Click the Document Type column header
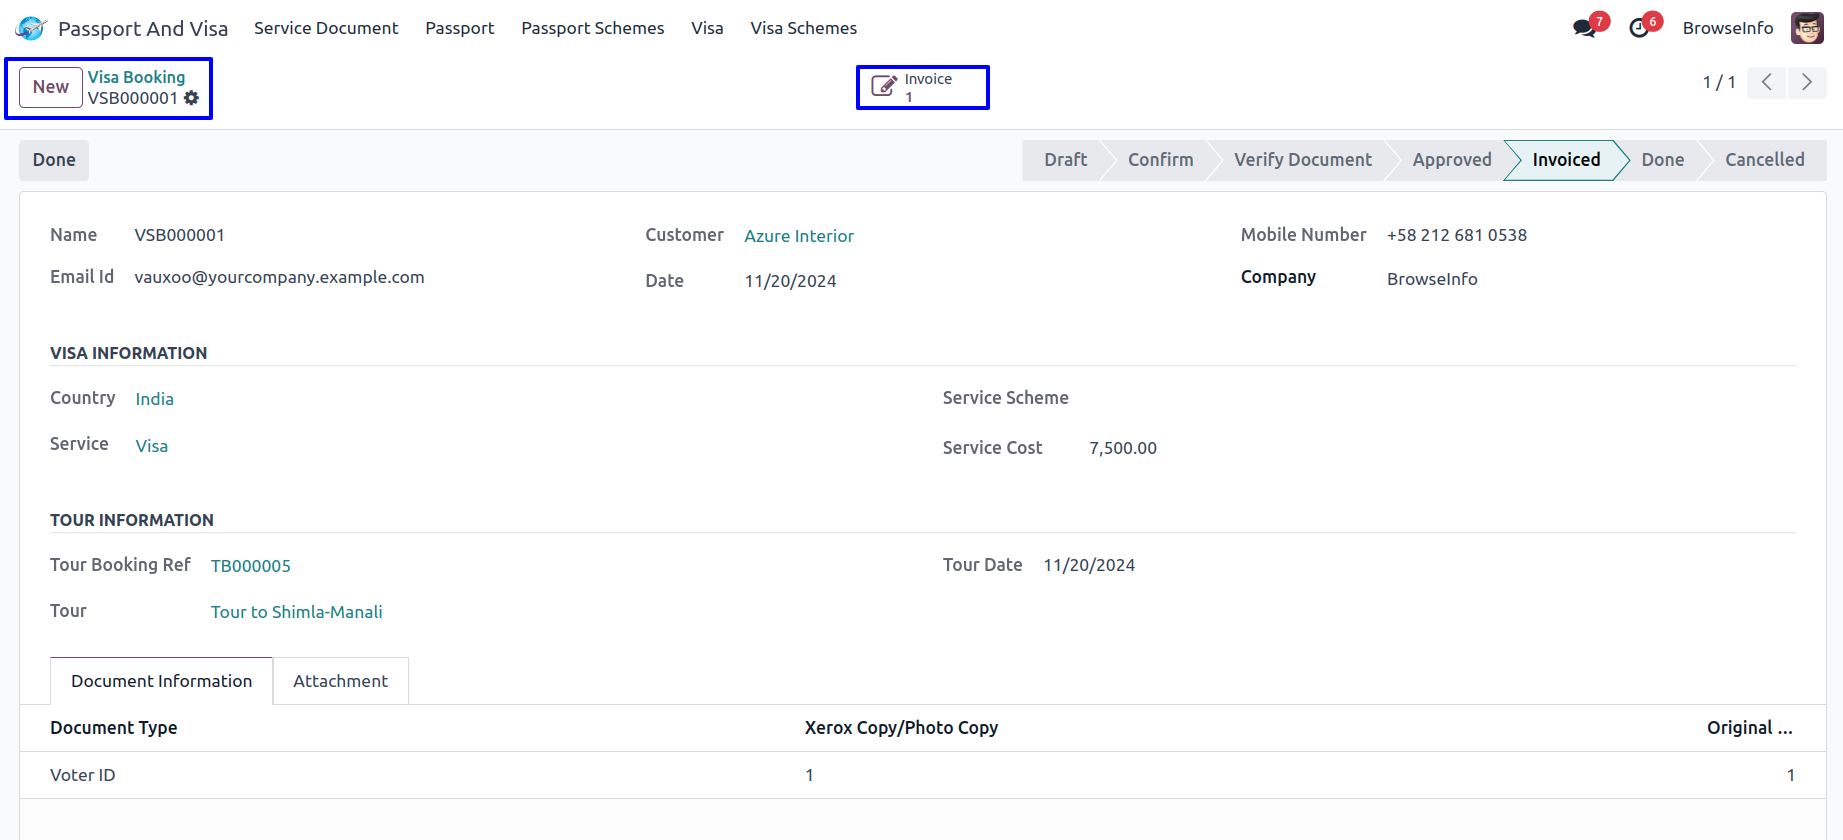 tap(114, 728)
